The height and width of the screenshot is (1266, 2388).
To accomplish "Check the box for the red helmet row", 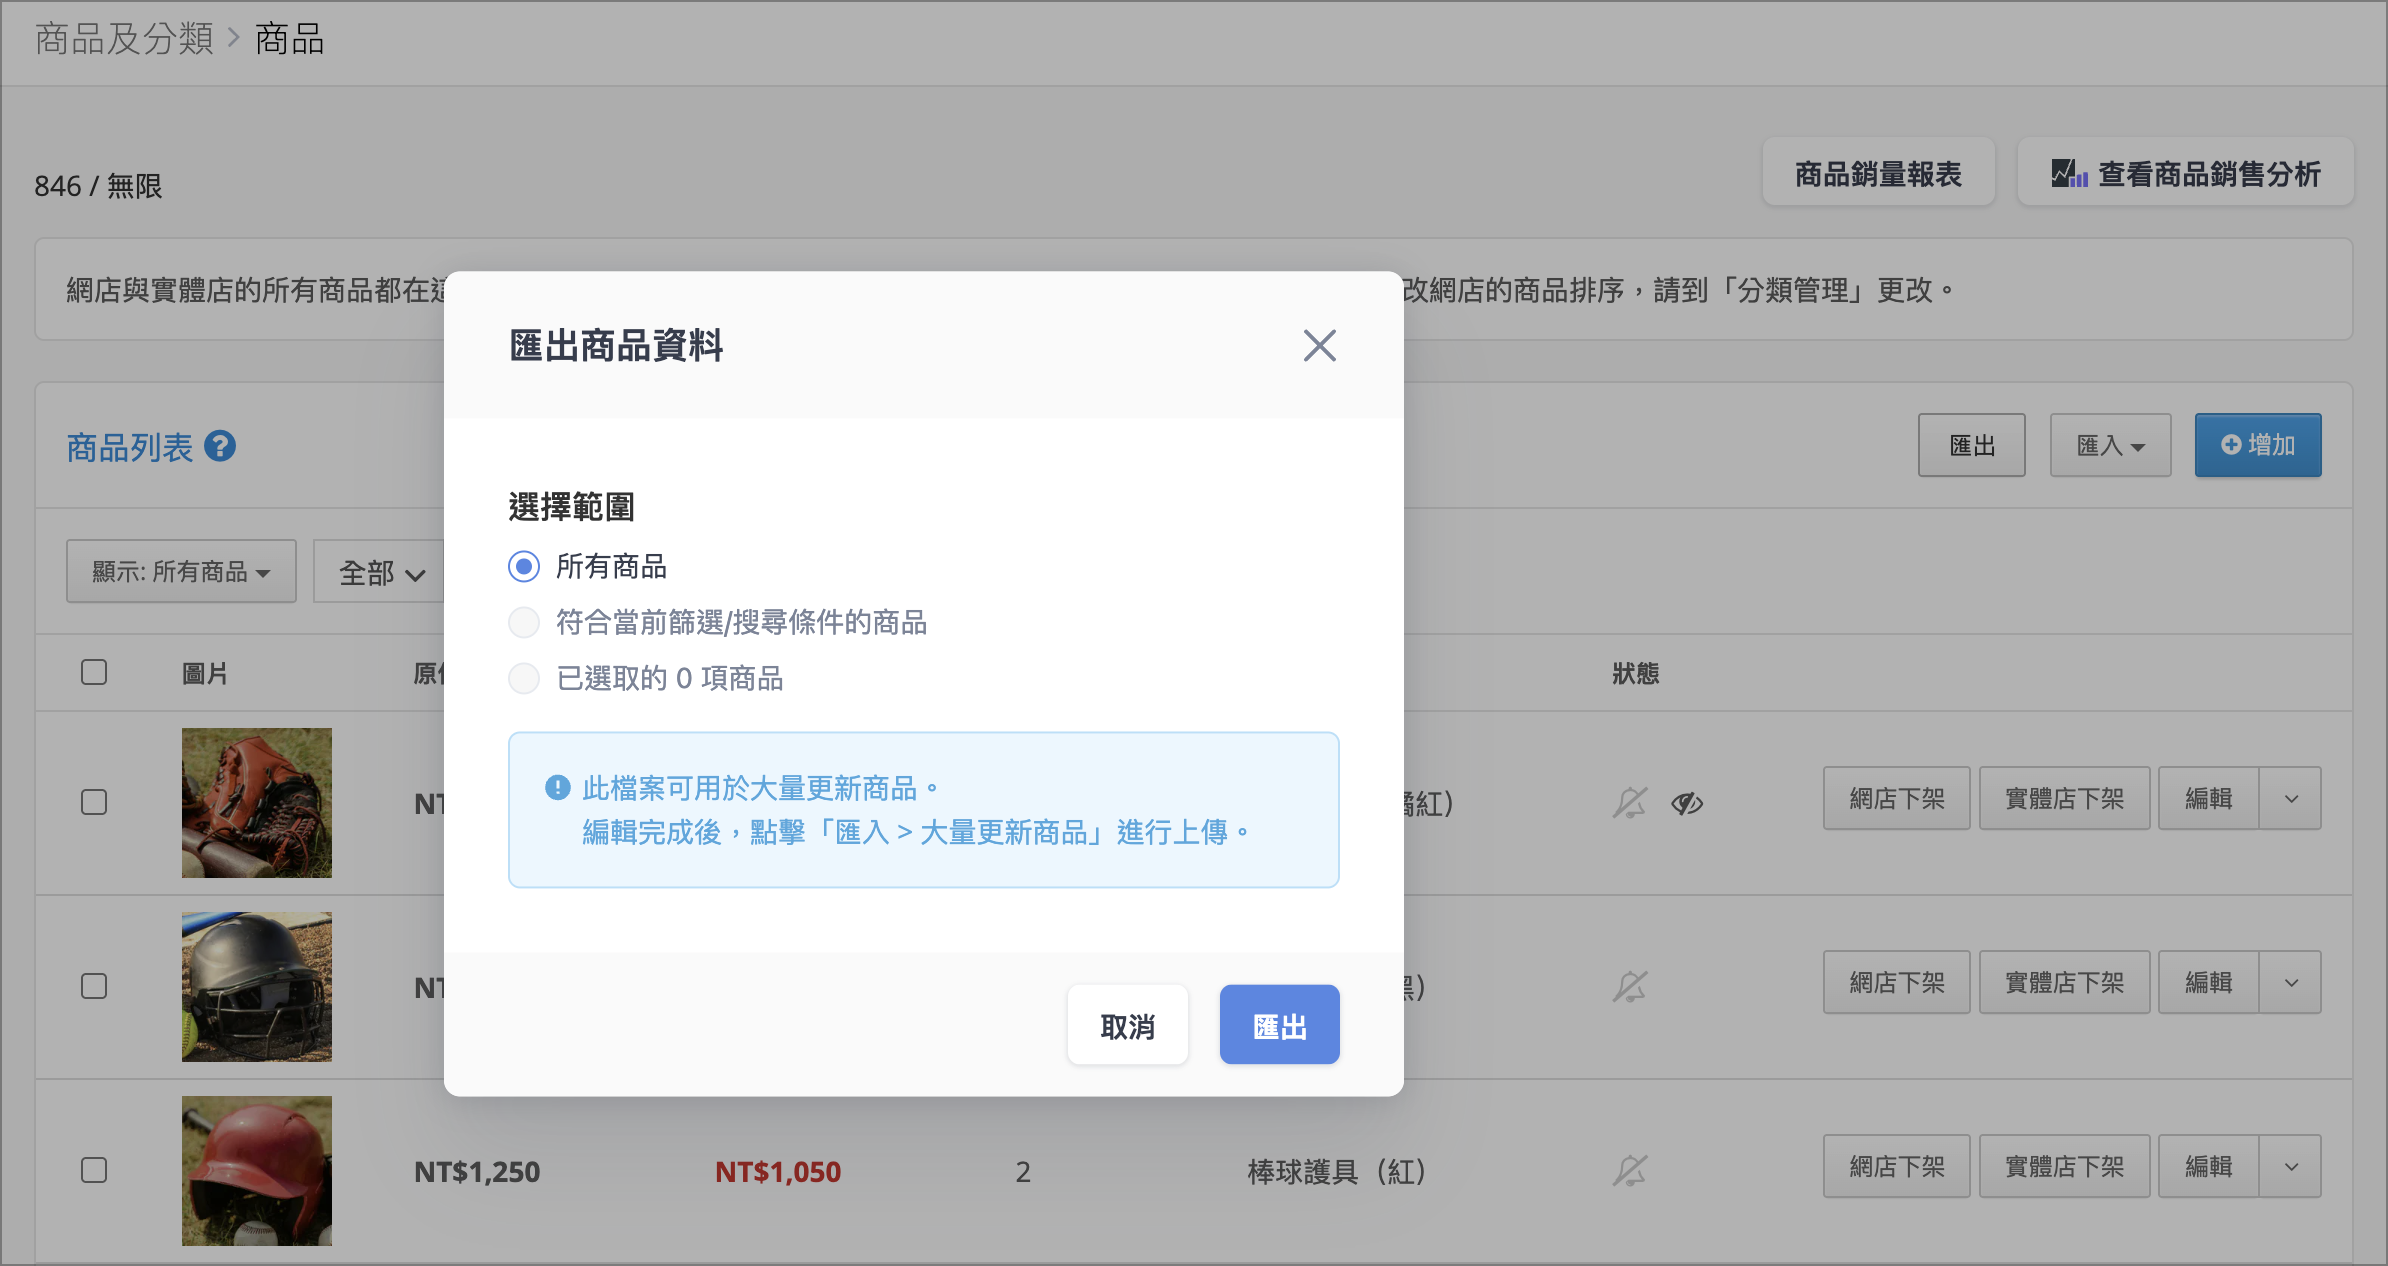I will 94,1170.
